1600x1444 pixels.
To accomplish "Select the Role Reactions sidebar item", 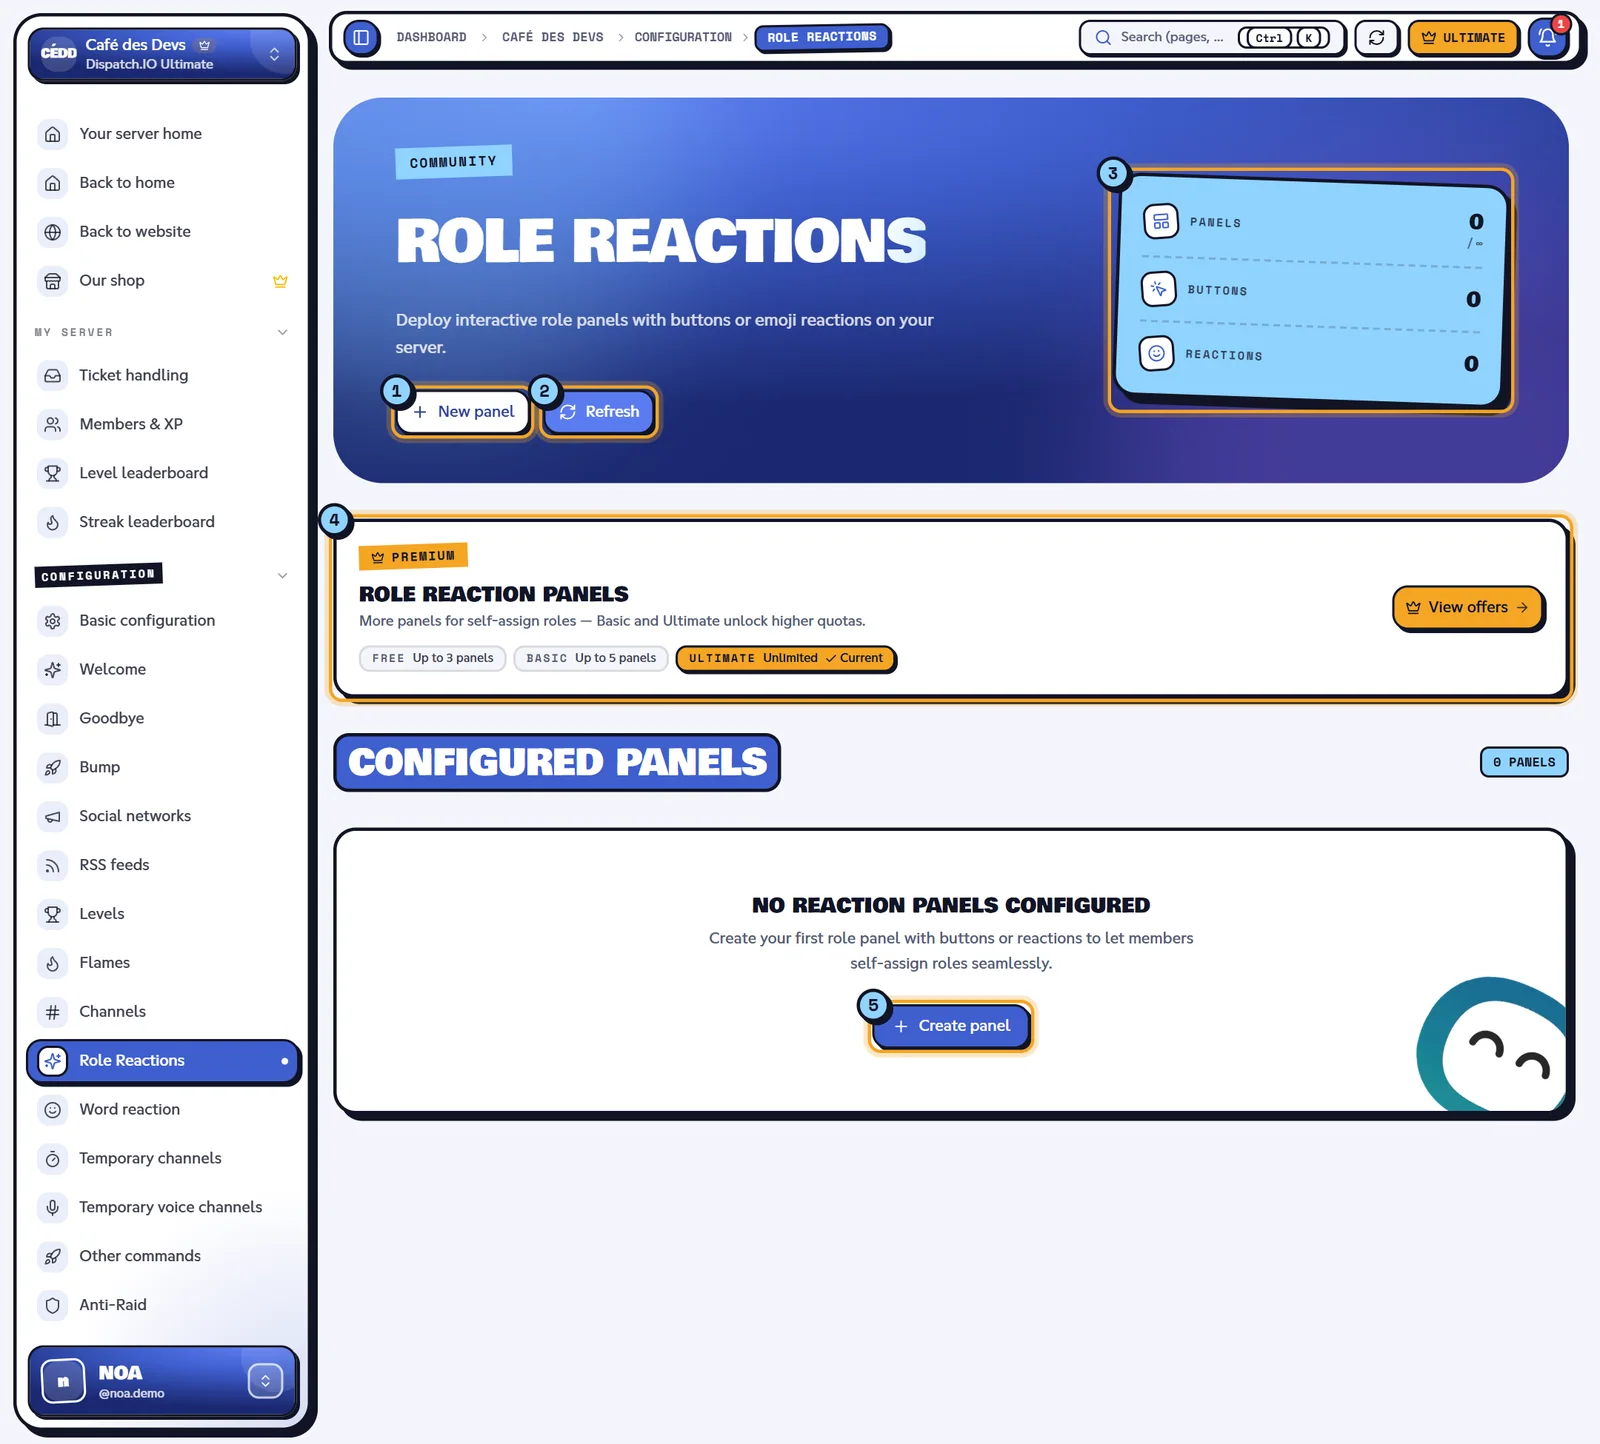I will point(163,1061).
